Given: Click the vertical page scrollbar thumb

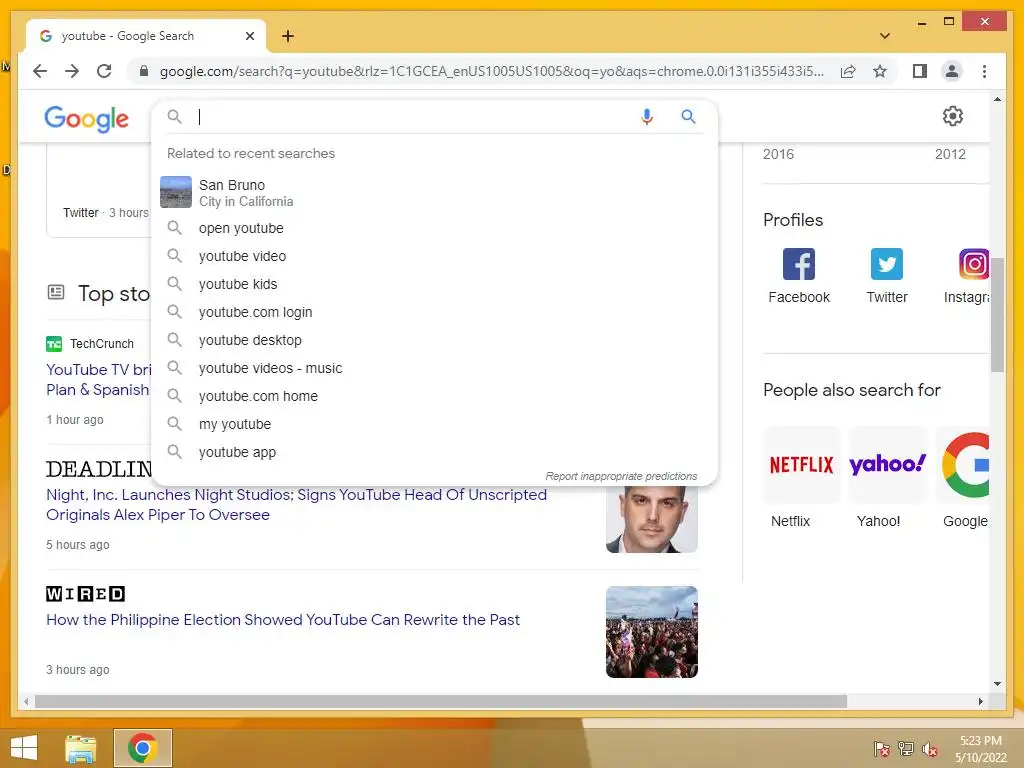Looking at the screenshot, I should (x=997, y=315).
